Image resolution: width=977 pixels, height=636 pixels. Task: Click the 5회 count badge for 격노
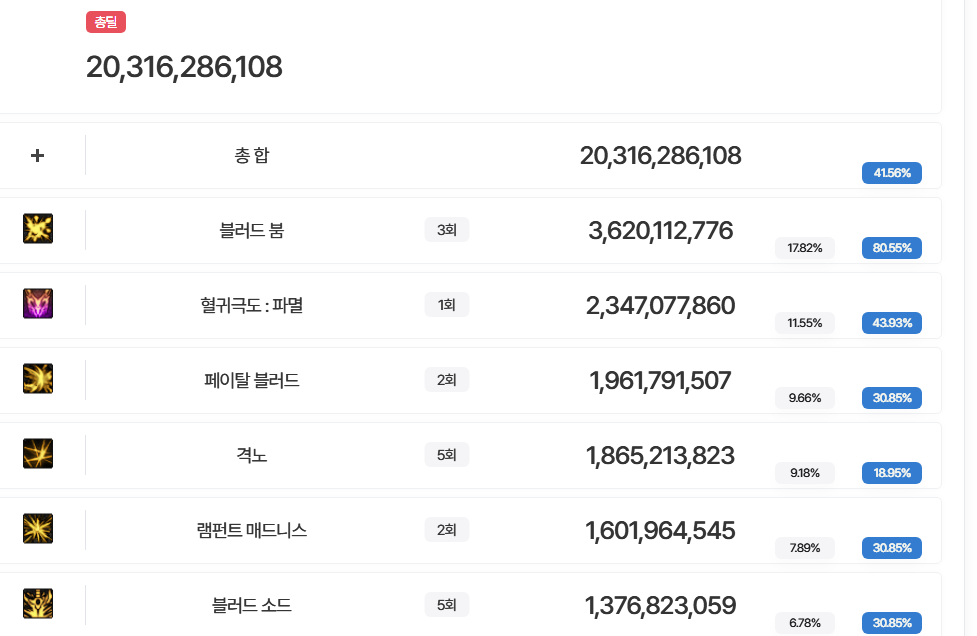[x=447, y=455]
